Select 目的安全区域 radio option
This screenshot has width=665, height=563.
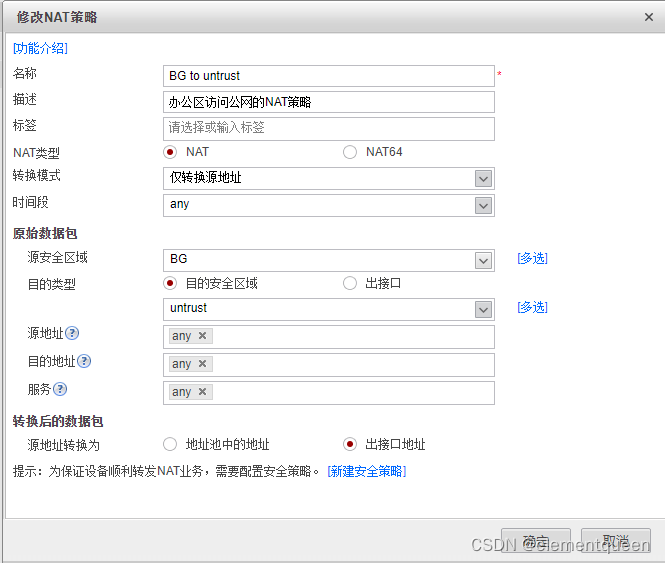pos(170,283)
